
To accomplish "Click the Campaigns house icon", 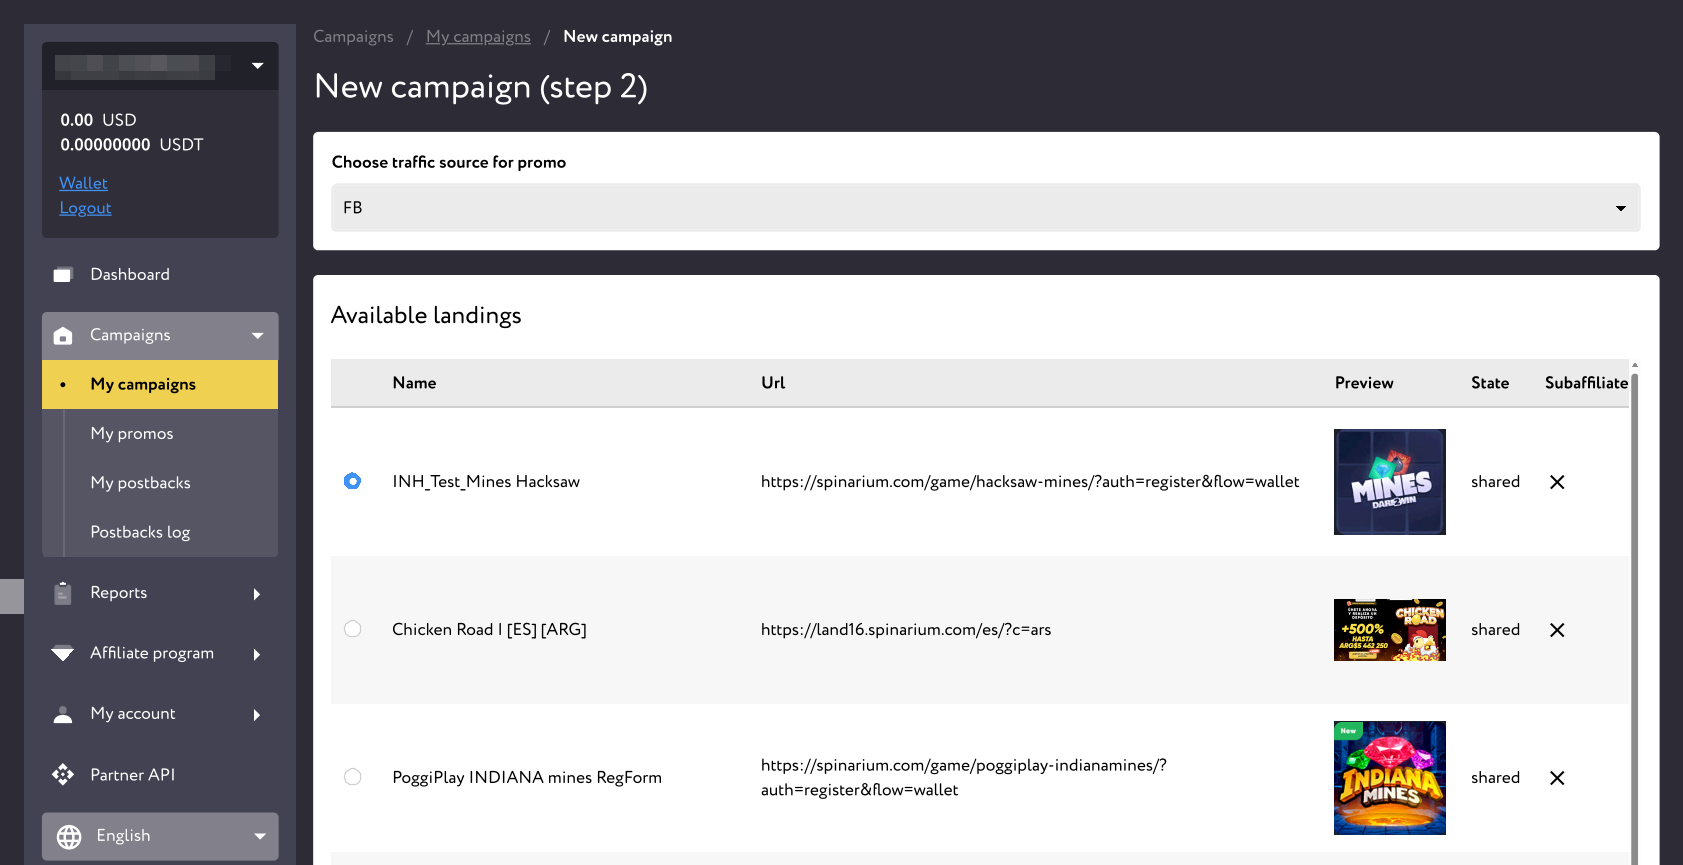I will [x=63, y=336].
